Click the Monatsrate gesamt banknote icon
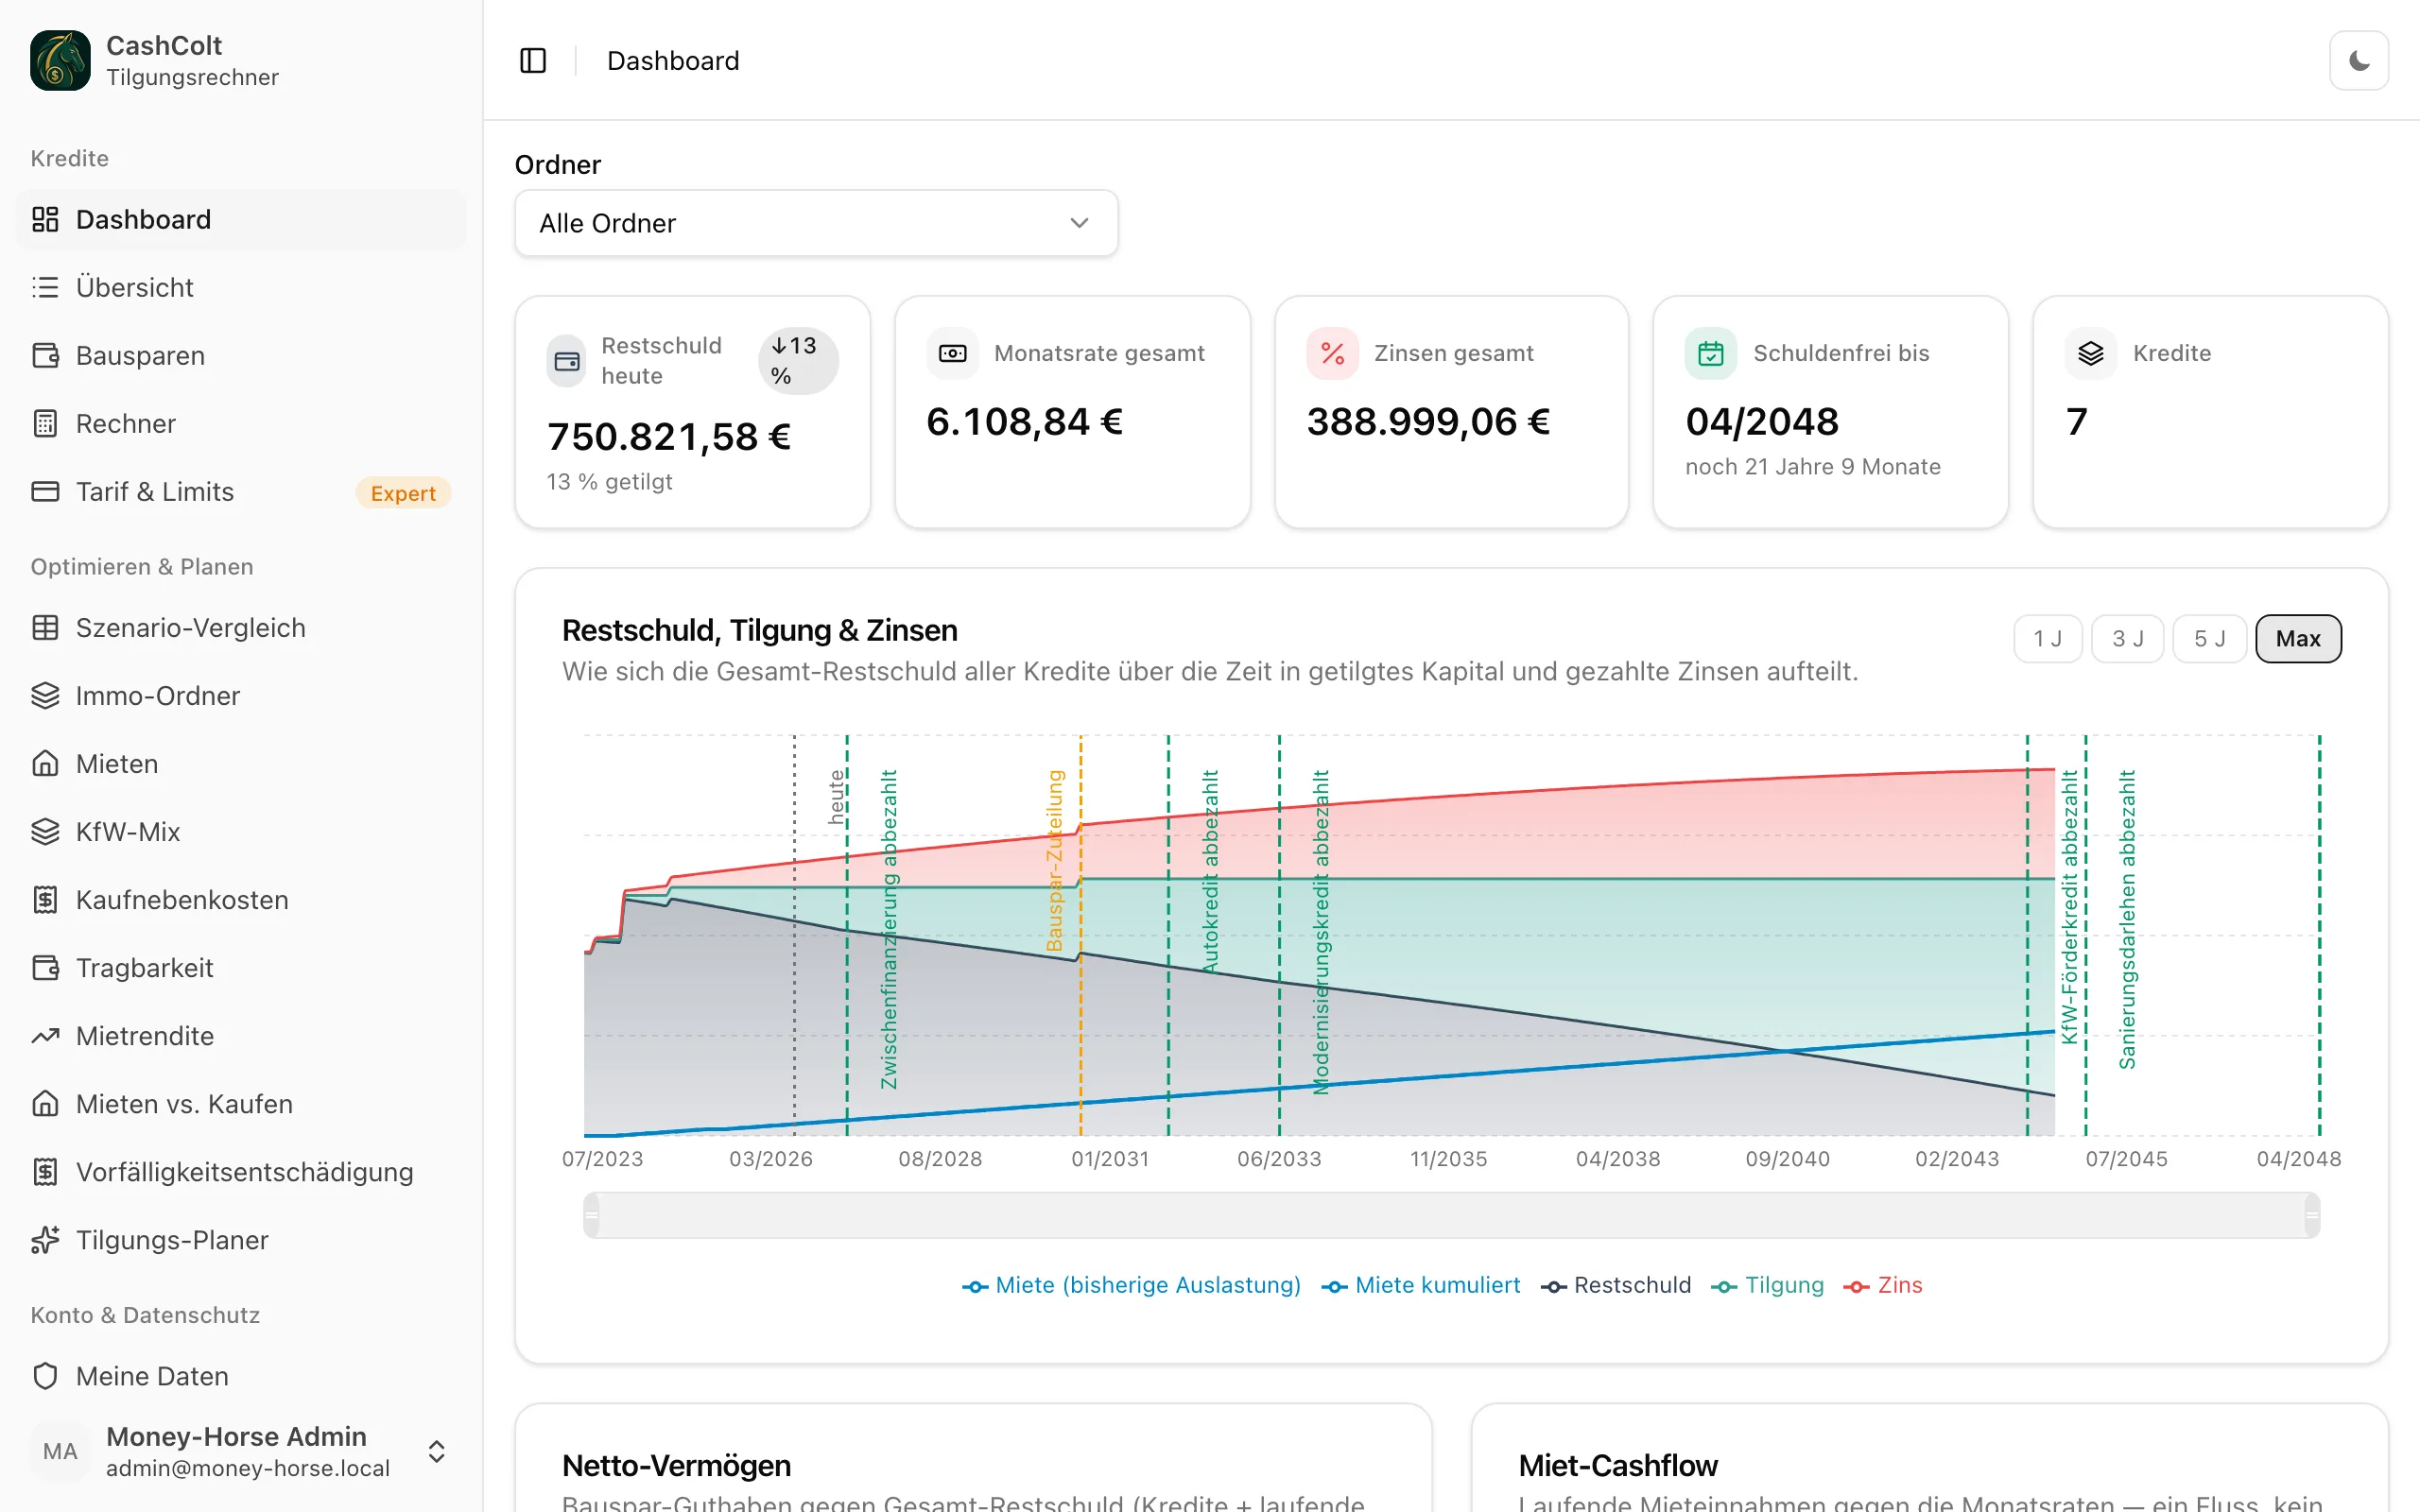The image size is (2420, 1512). pos(952,353)
